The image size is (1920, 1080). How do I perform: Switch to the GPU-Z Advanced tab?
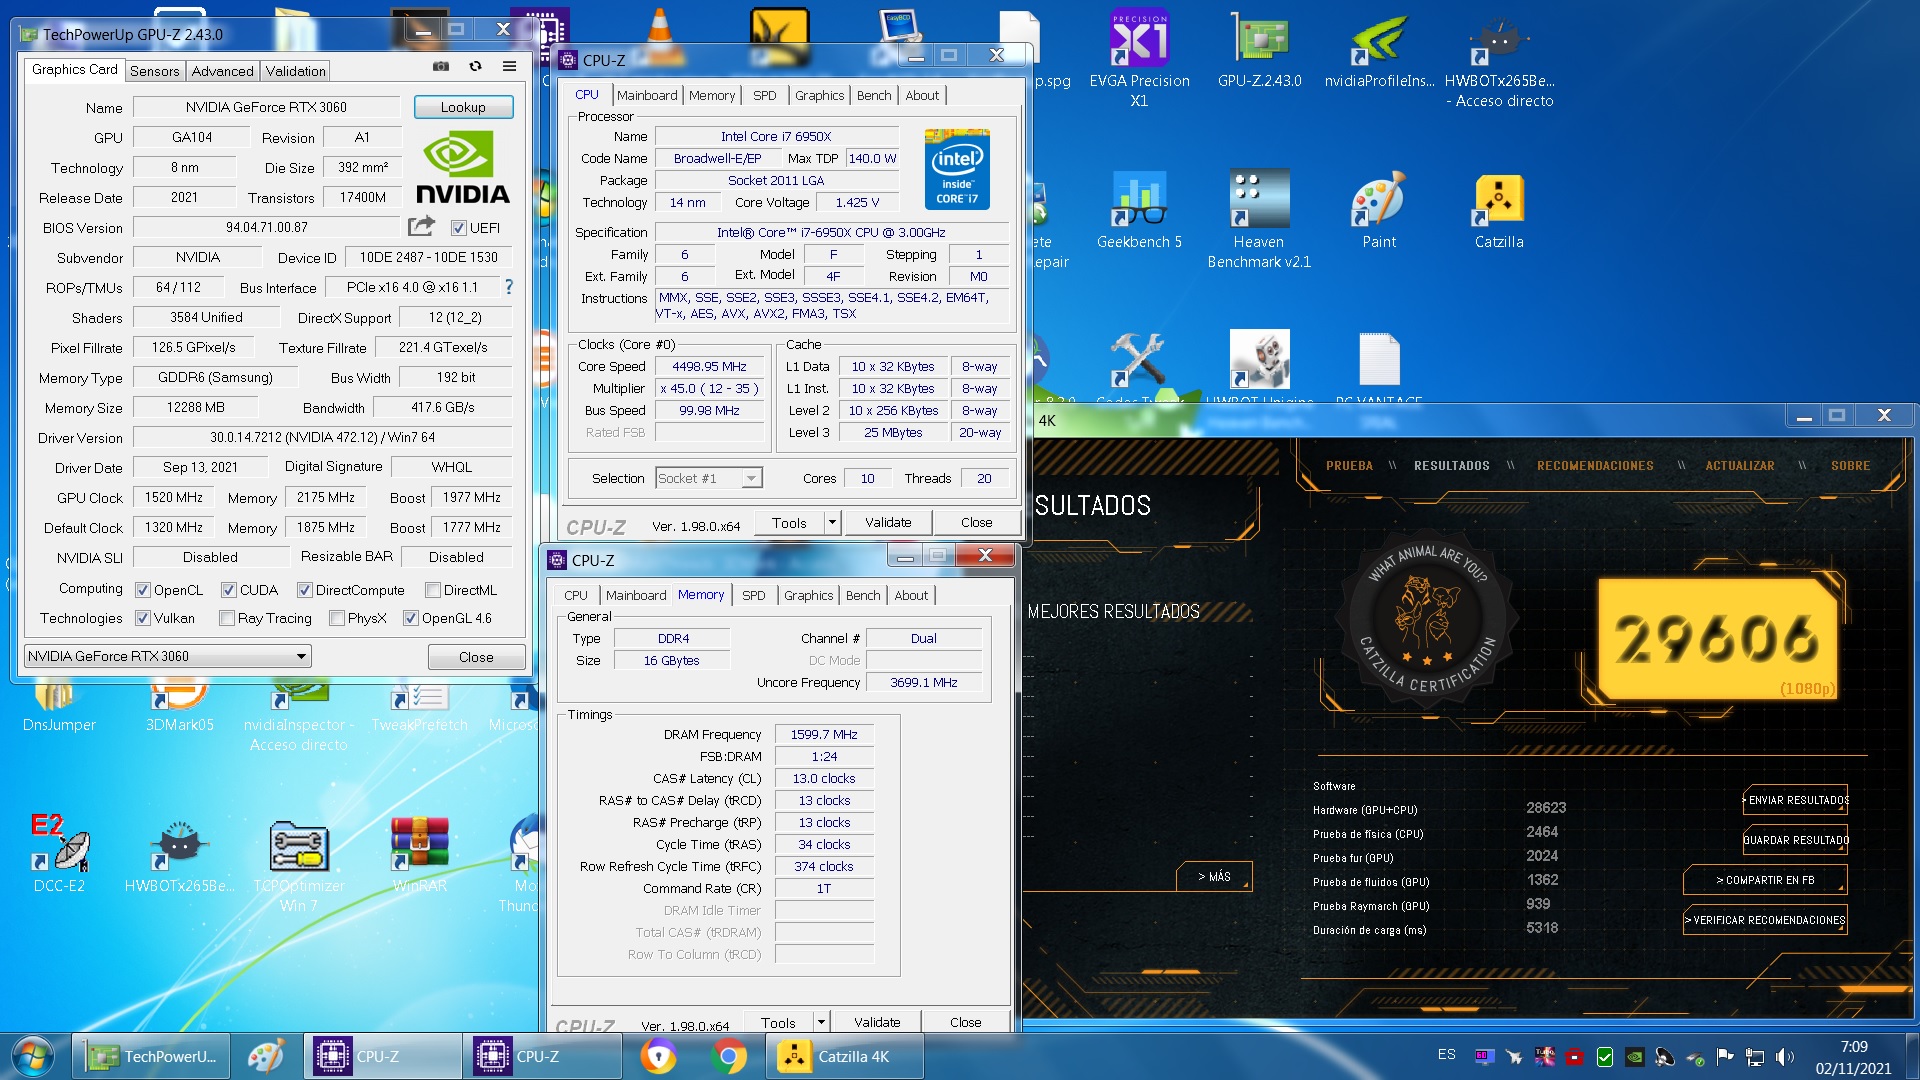click(x=222, y=71)
